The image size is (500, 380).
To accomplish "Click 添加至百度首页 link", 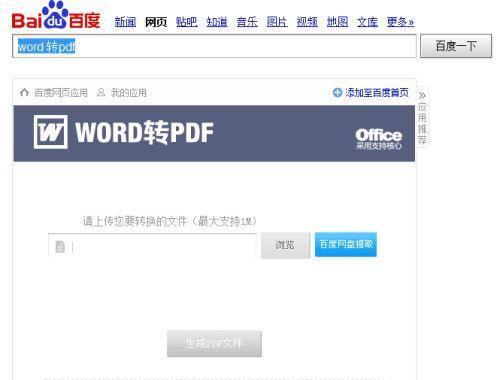I will coord(377,92).
